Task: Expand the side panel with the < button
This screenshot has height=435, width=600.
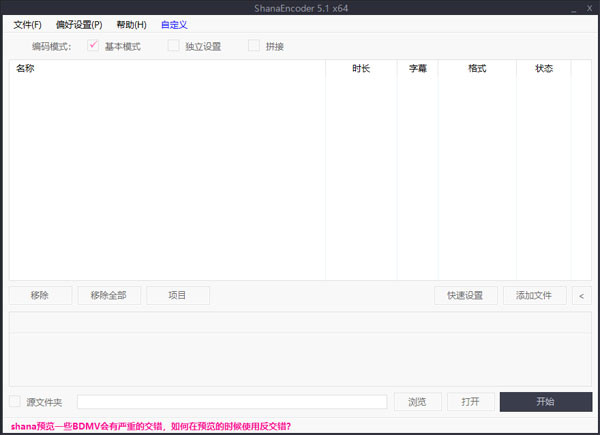Action: 581,295
